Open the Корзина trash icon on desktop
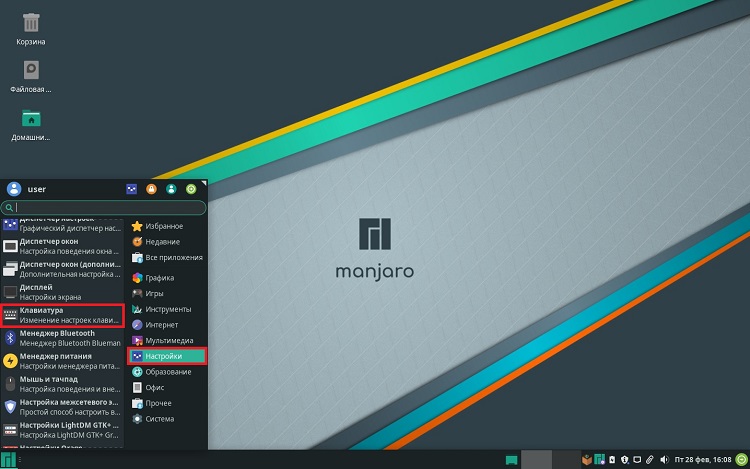The width and height of the screenshot is (750, 469). point(31,28)
